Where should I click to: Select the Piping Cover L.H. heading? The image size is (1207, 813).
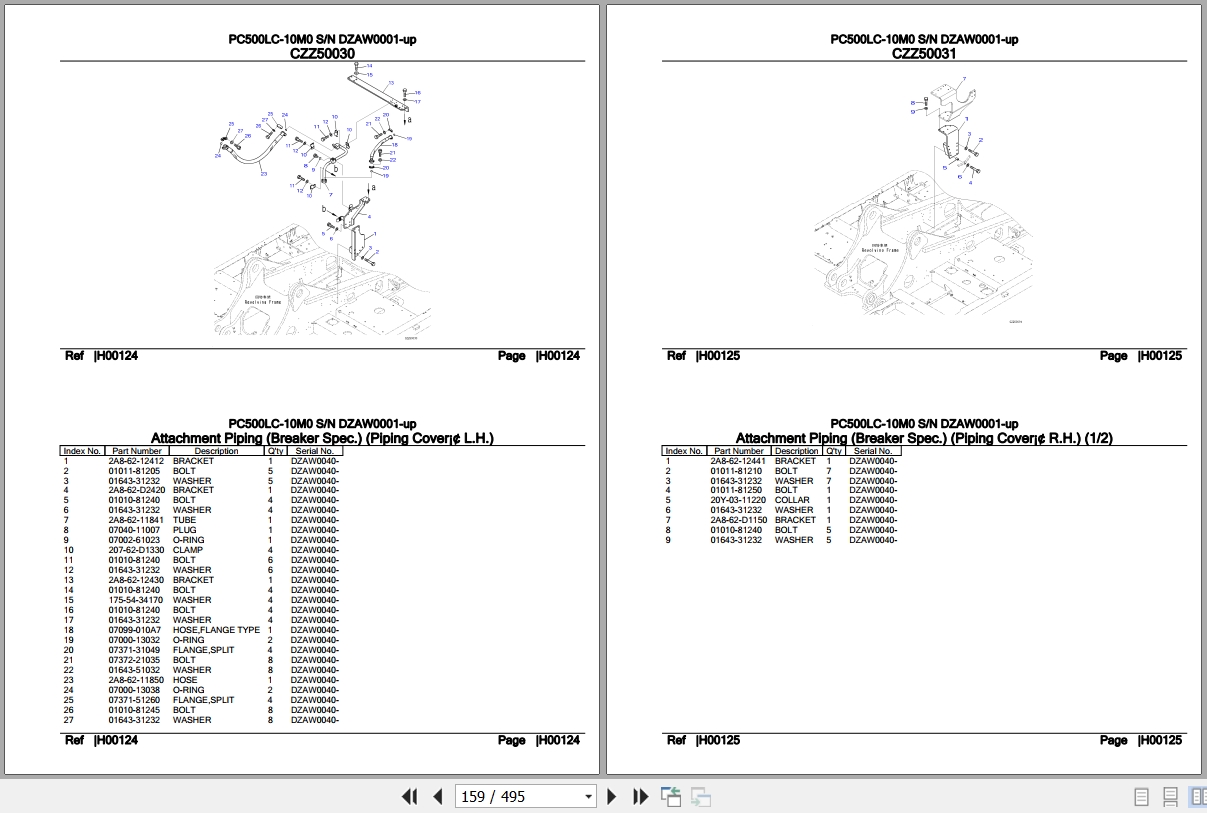(x=321, y=438)
